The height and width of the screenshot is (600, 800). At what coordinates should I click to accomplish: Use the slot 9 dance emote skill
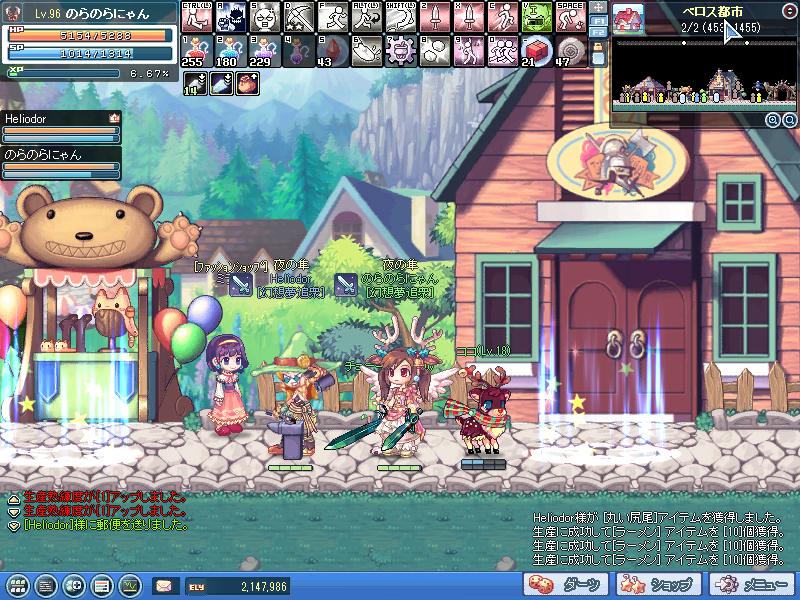[x=469, y=51]
